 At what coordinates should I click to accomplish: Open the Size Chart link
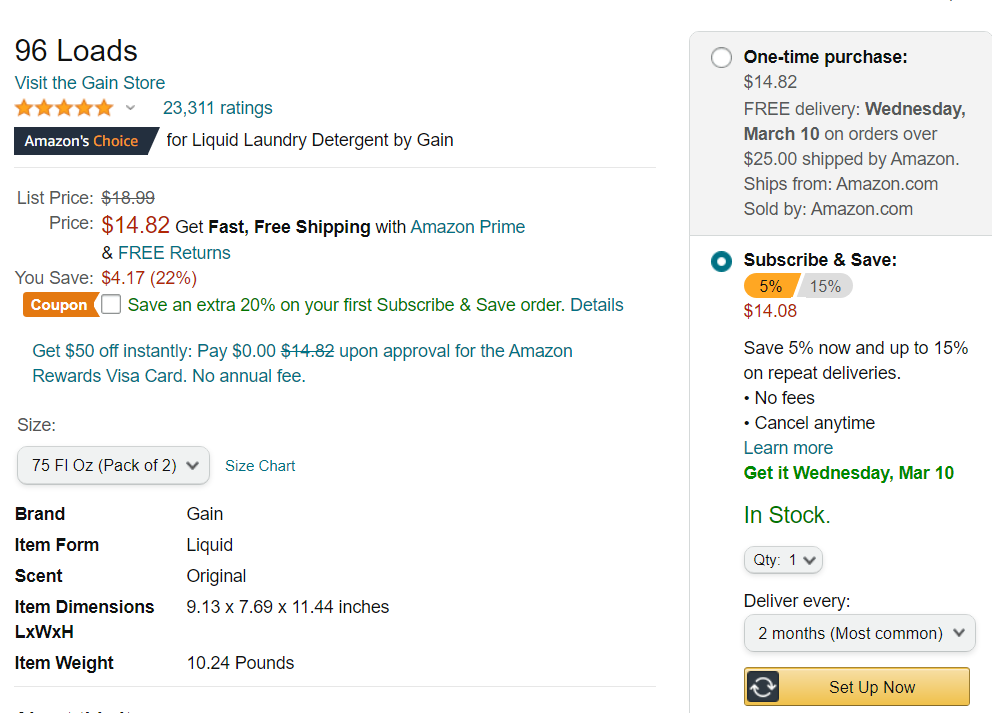click(260, 466)
